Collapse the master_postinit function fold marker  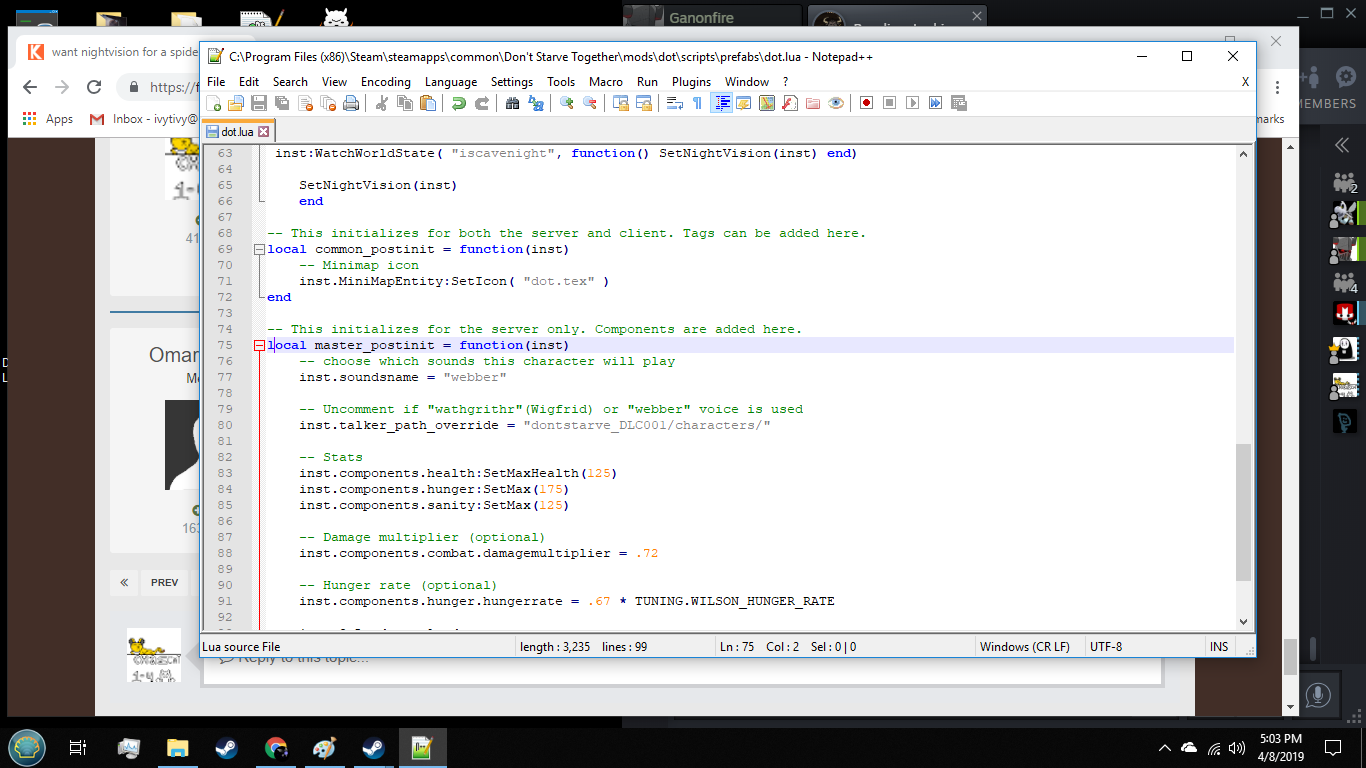(260, 346)
